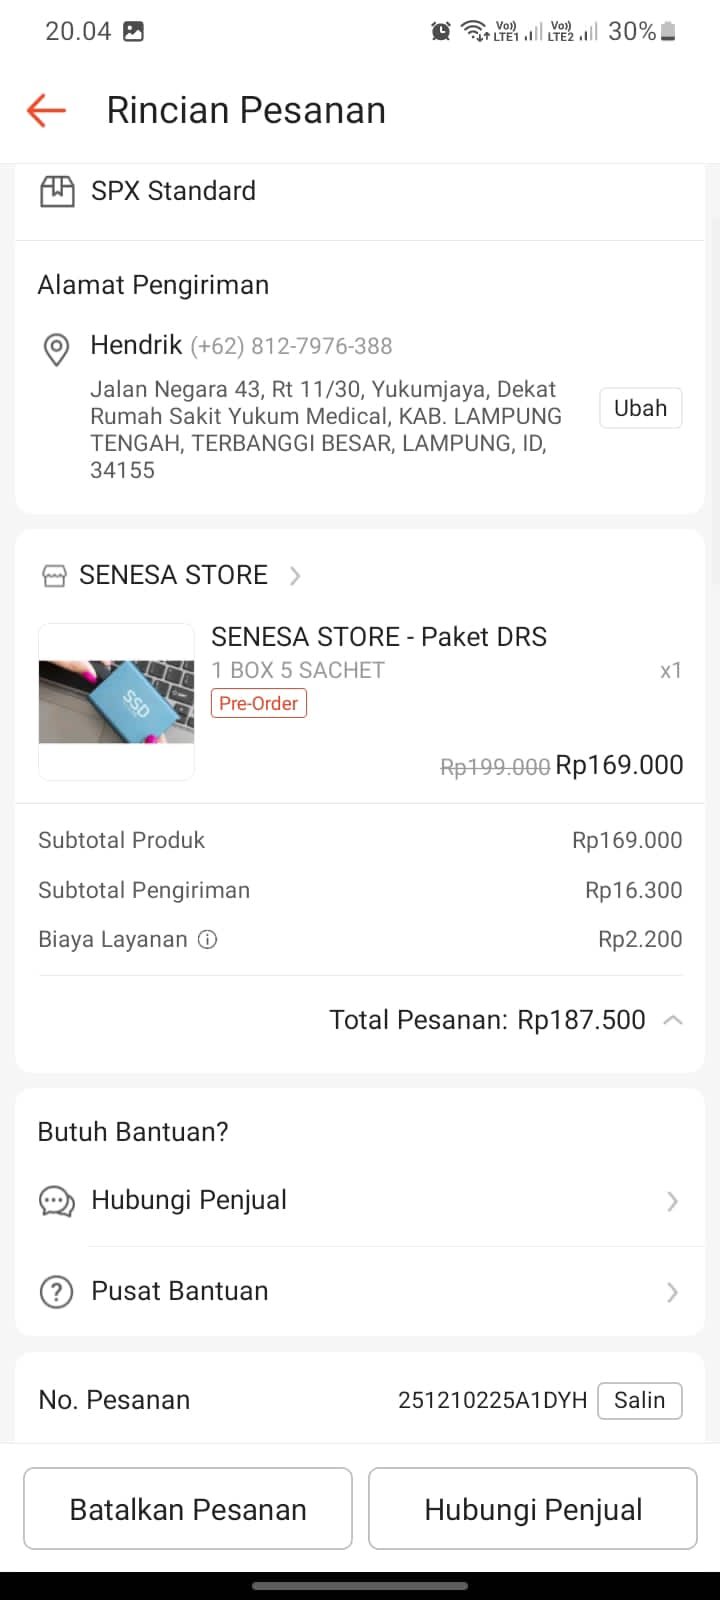Tap the location pin icon

pos(57,349)
